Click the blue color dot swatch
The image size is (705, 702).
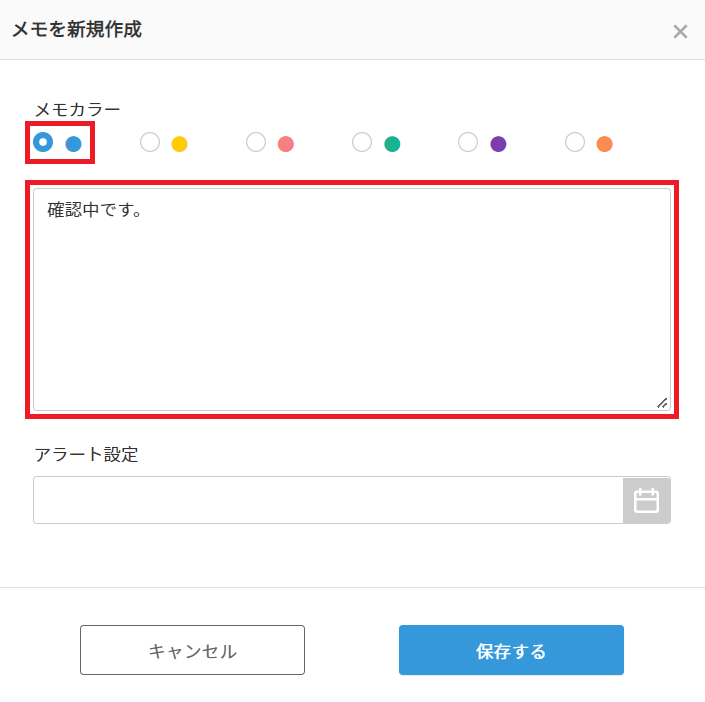coord(73,144)
